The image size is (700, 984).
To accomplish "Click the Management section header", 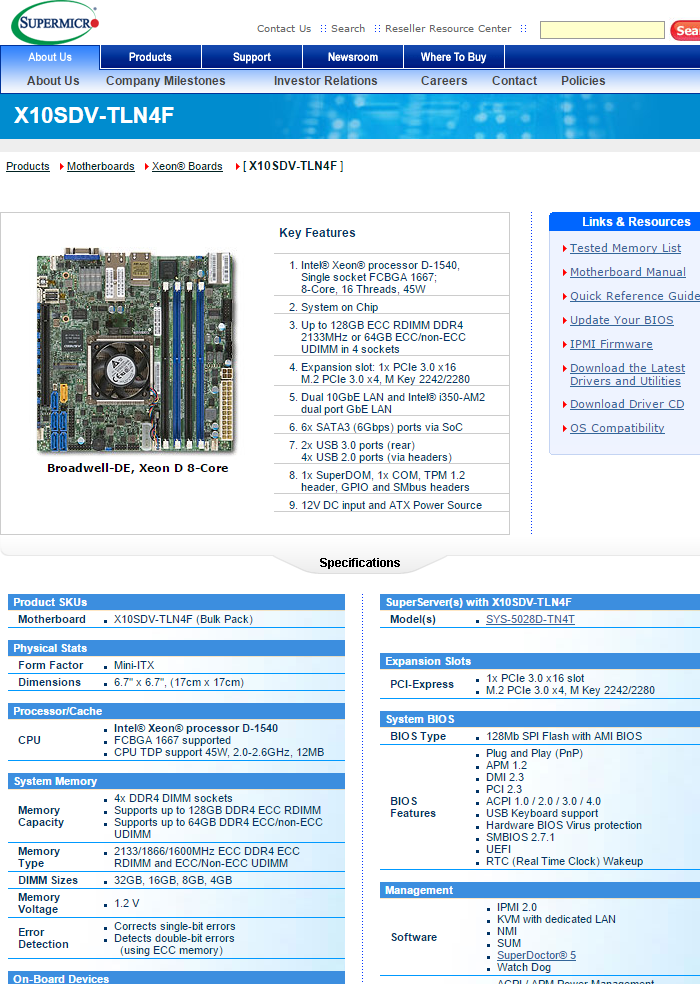I will (x=540, y=890).
